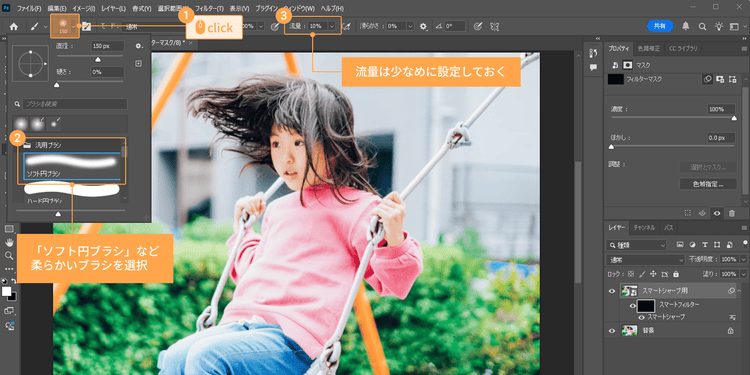Hide the スマートシャープ用 layer

pyautogui.click(x=612, y=291)
